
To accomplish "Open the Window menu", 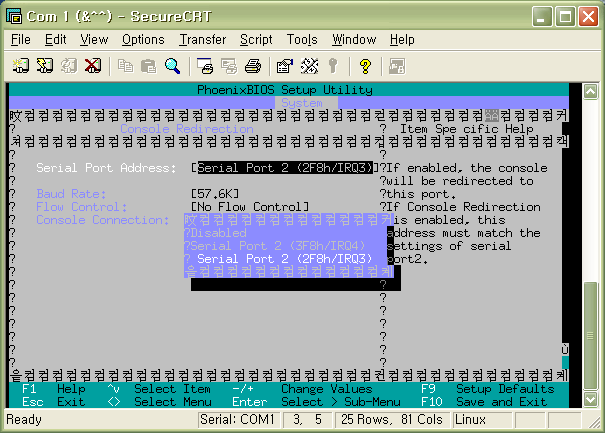I will (x=354, y=39).
